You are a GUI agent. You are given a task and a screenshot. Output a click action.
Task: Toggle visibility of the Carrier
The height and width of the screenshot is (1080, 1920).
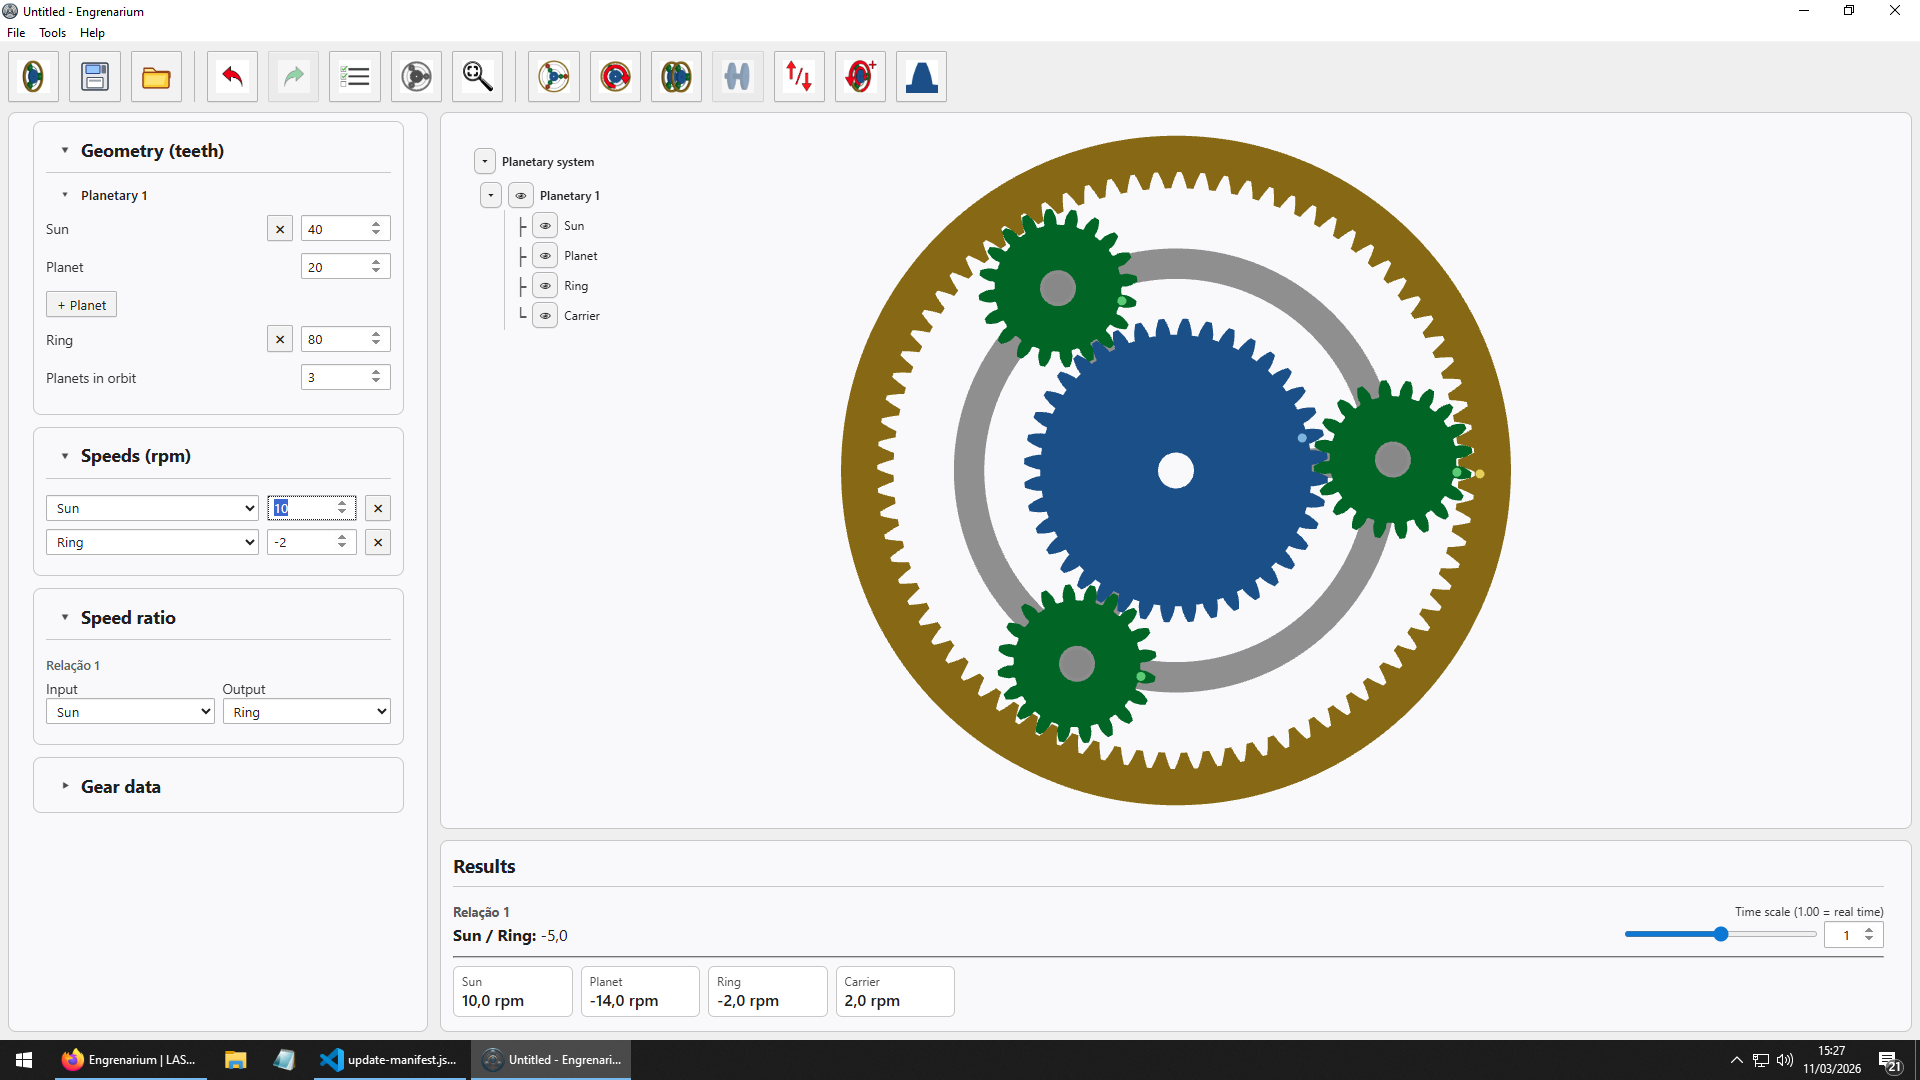point(545,315)
